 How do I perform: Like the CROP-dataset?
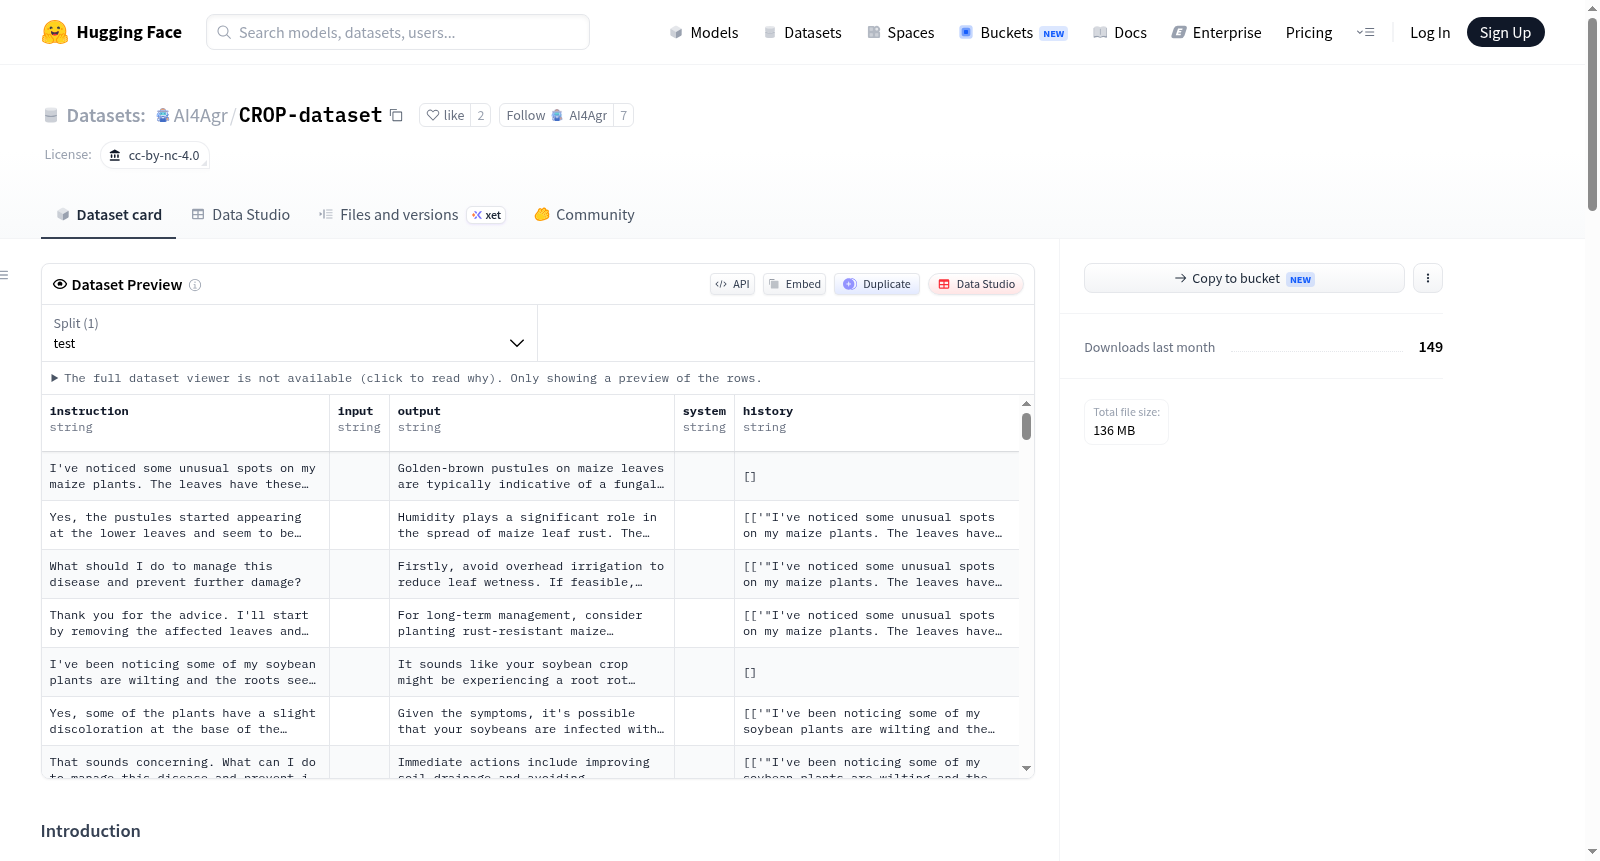click(445, 115)
